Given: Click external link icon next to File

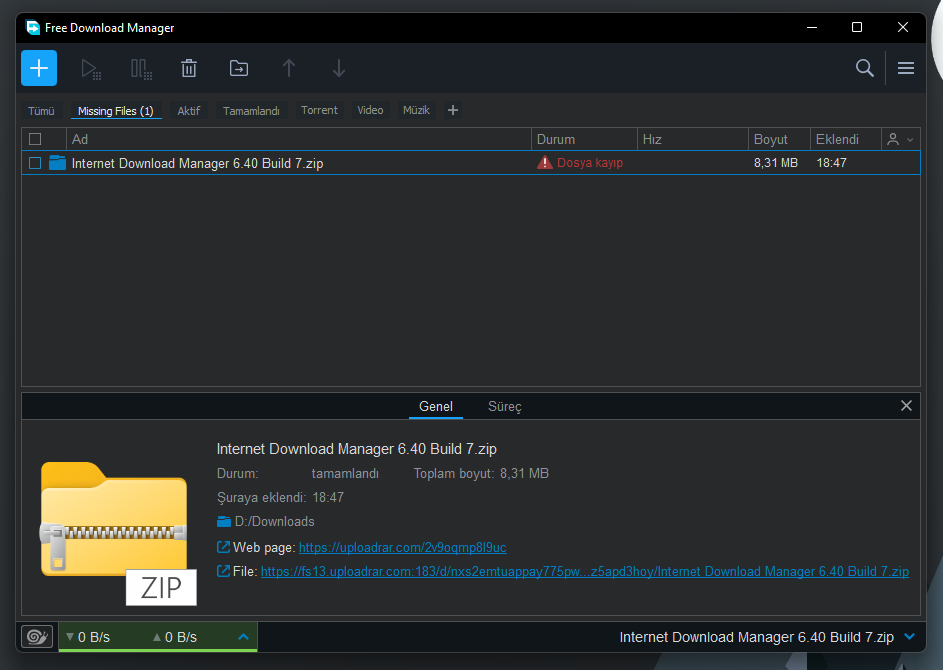Looking at the screenshot, I should 223,571.
